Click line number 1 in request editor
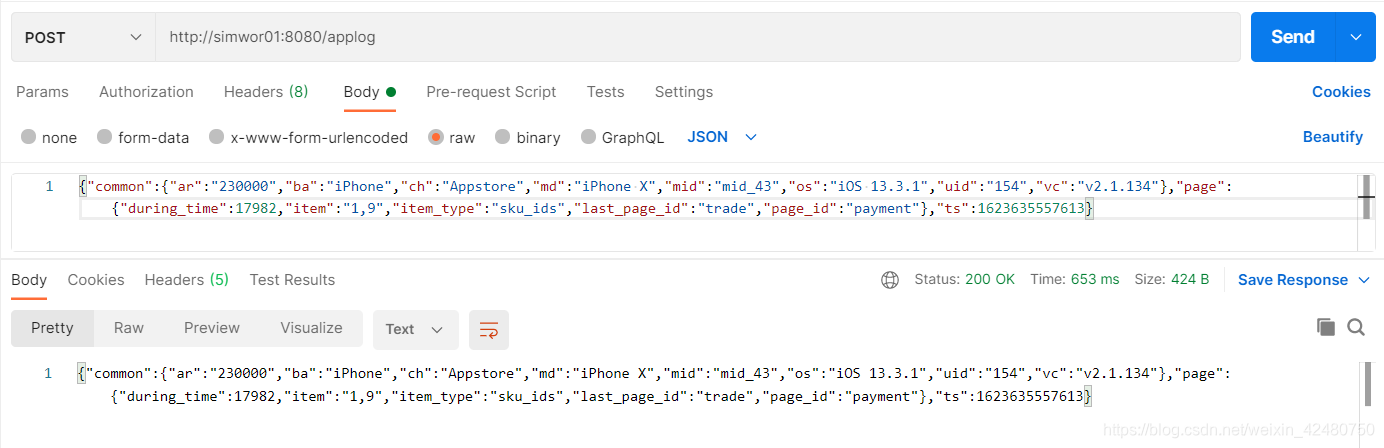The width and height of the screenshot is (1384, 448). tap(49, 186)
